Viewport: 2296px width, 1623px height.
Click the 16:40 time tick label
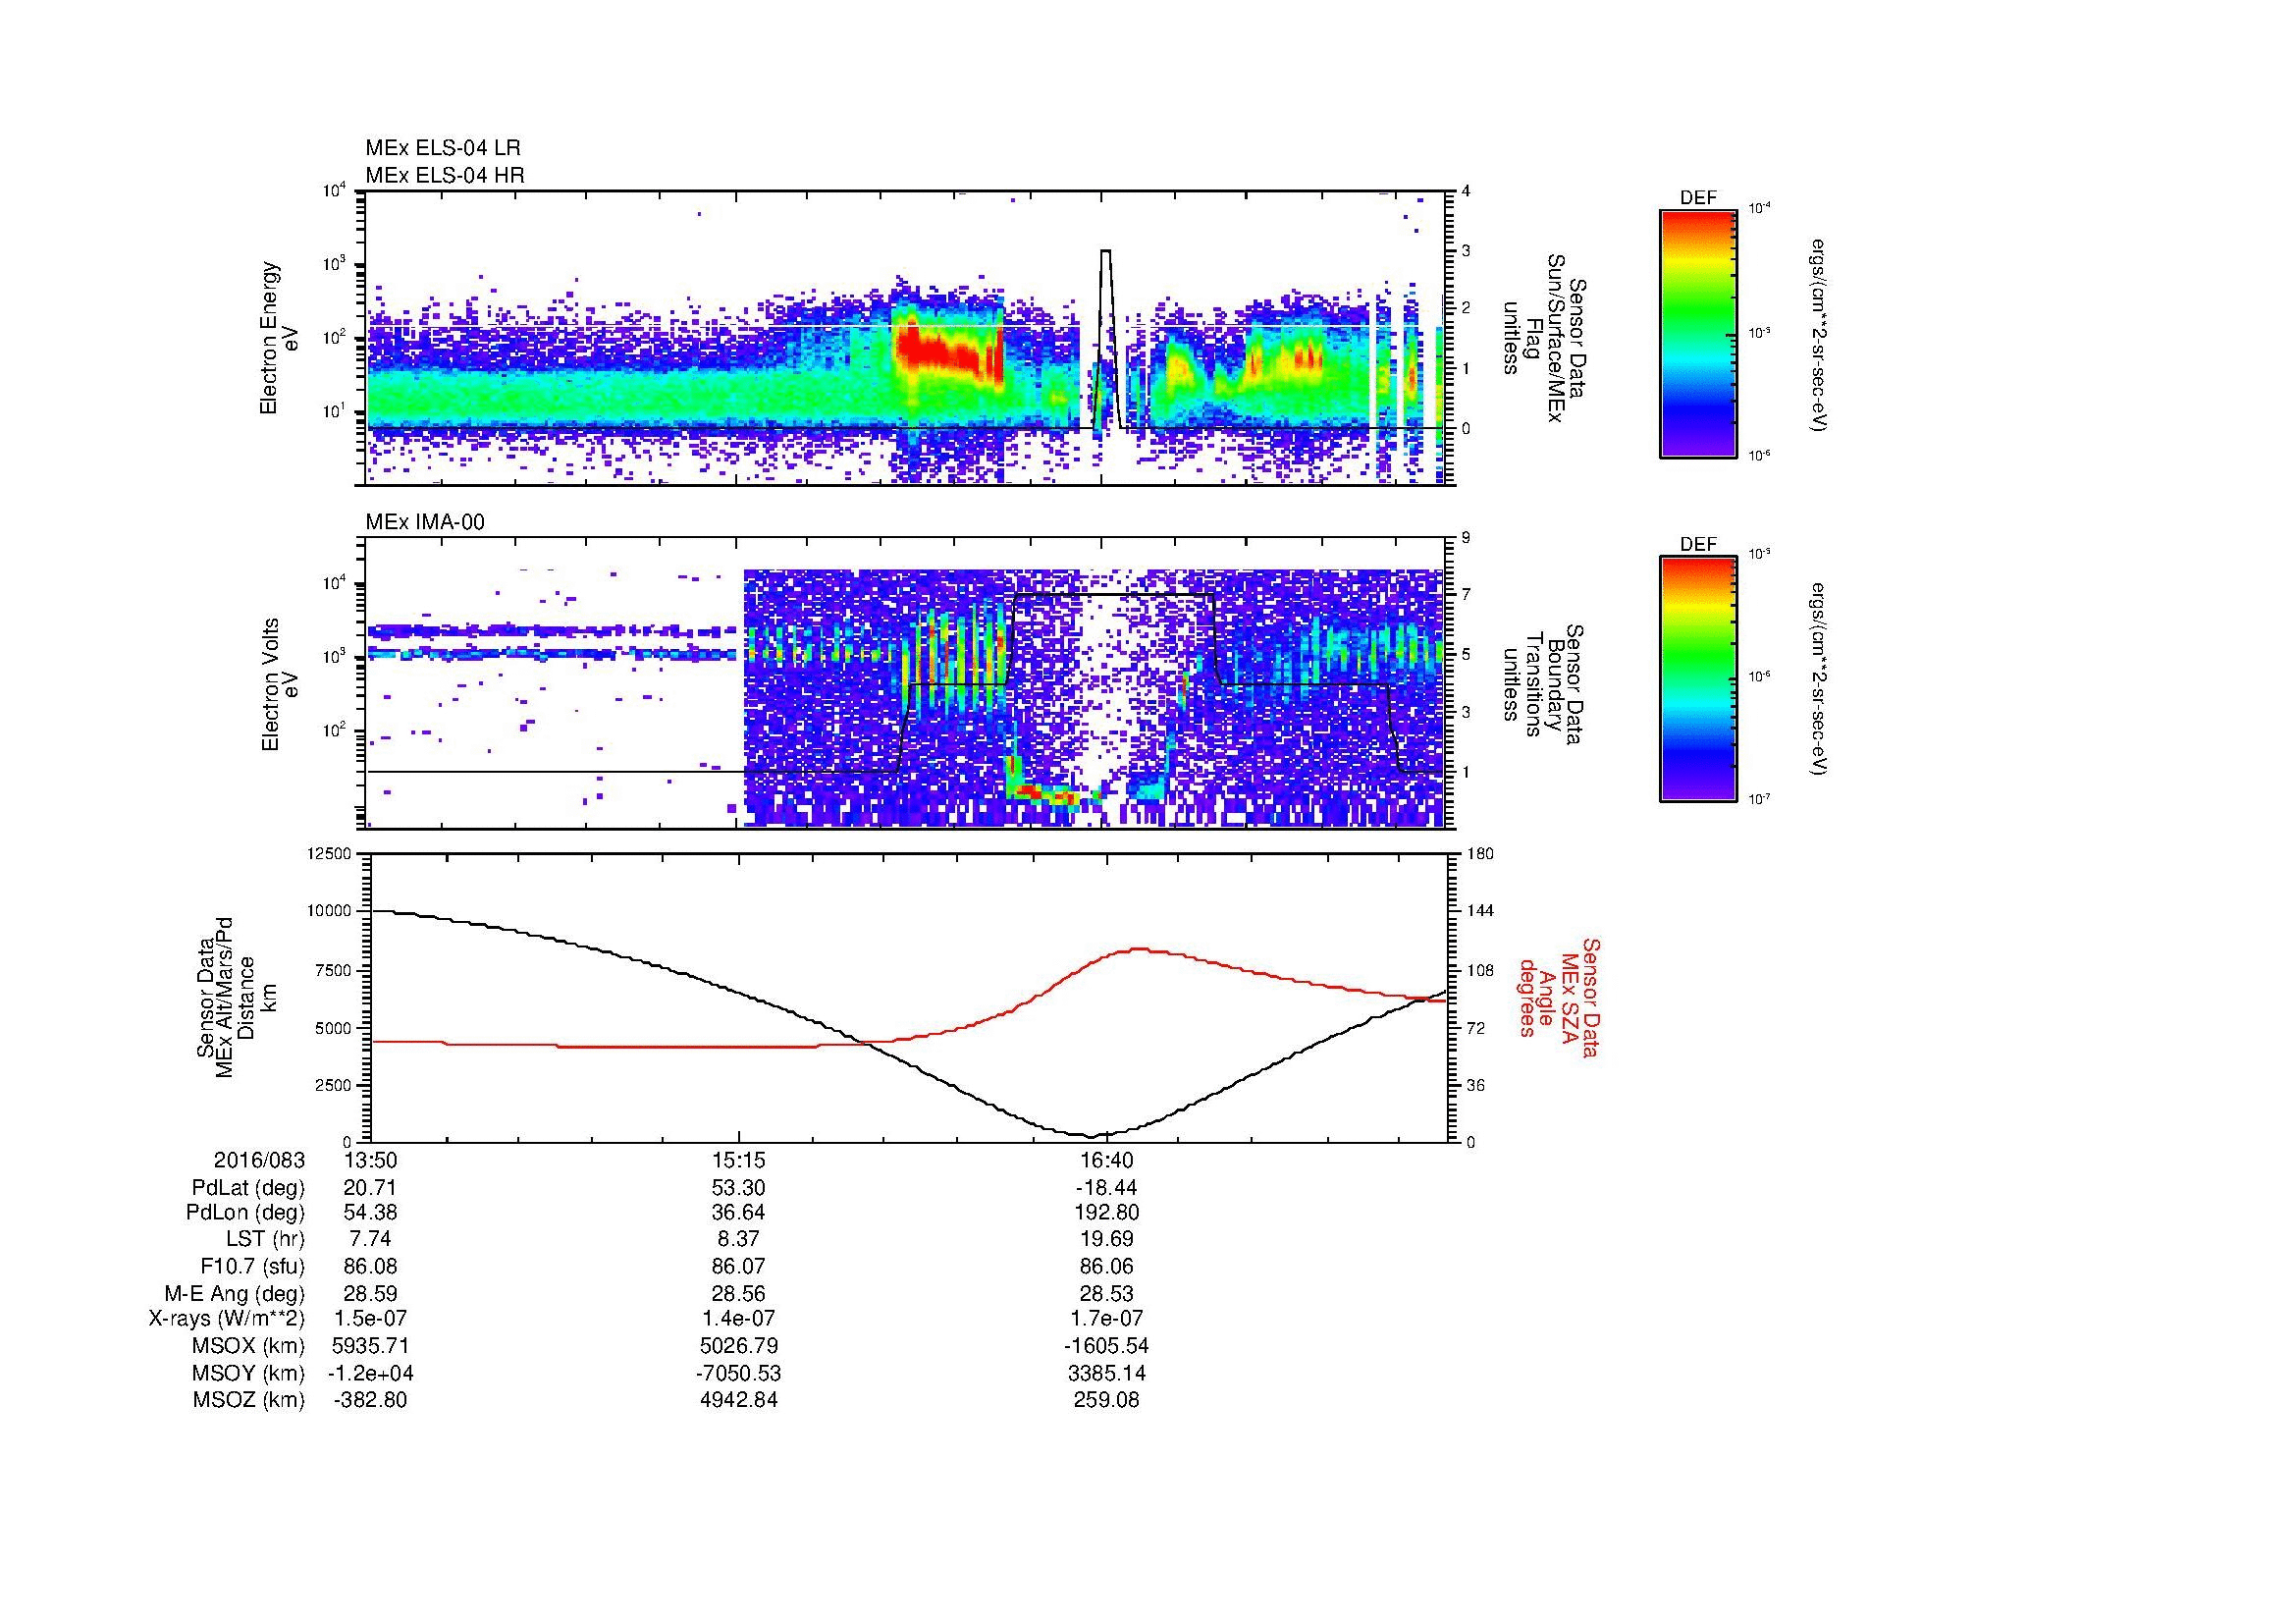pyautogui.click(x=1106, y=1160)
